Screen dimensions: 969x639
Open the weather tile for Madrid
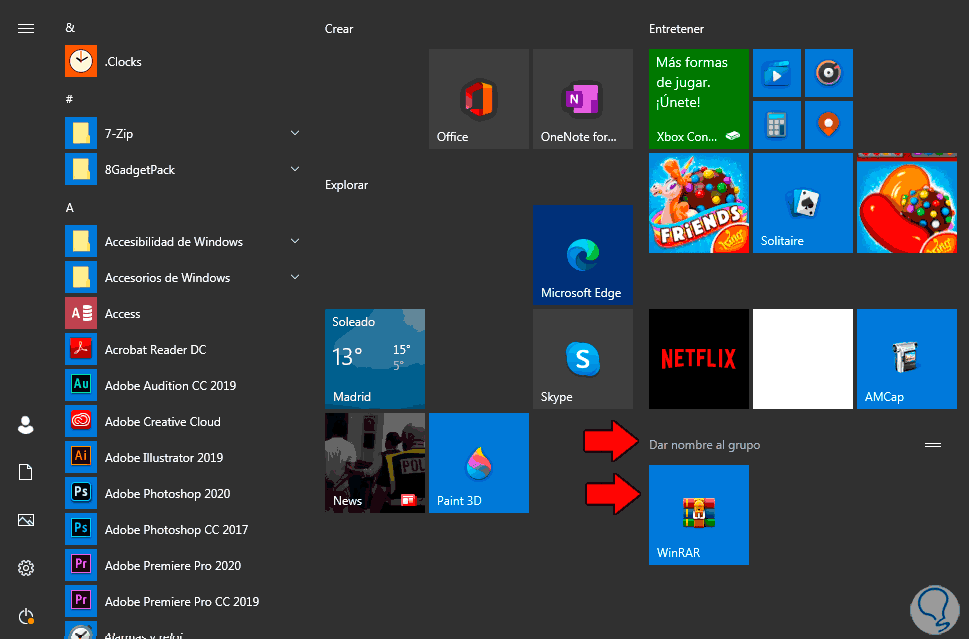pos(375,359)
